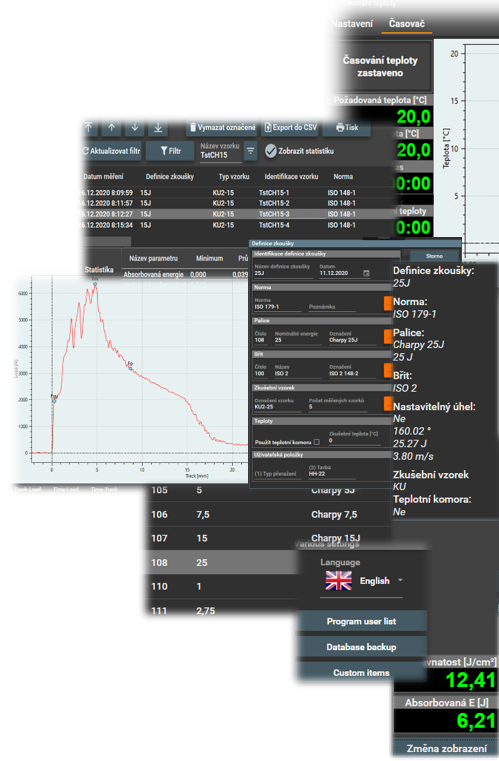Refresh with Aktualizovat filtr button
This screenshot has height=761, width=499.
tap(112, 151)
